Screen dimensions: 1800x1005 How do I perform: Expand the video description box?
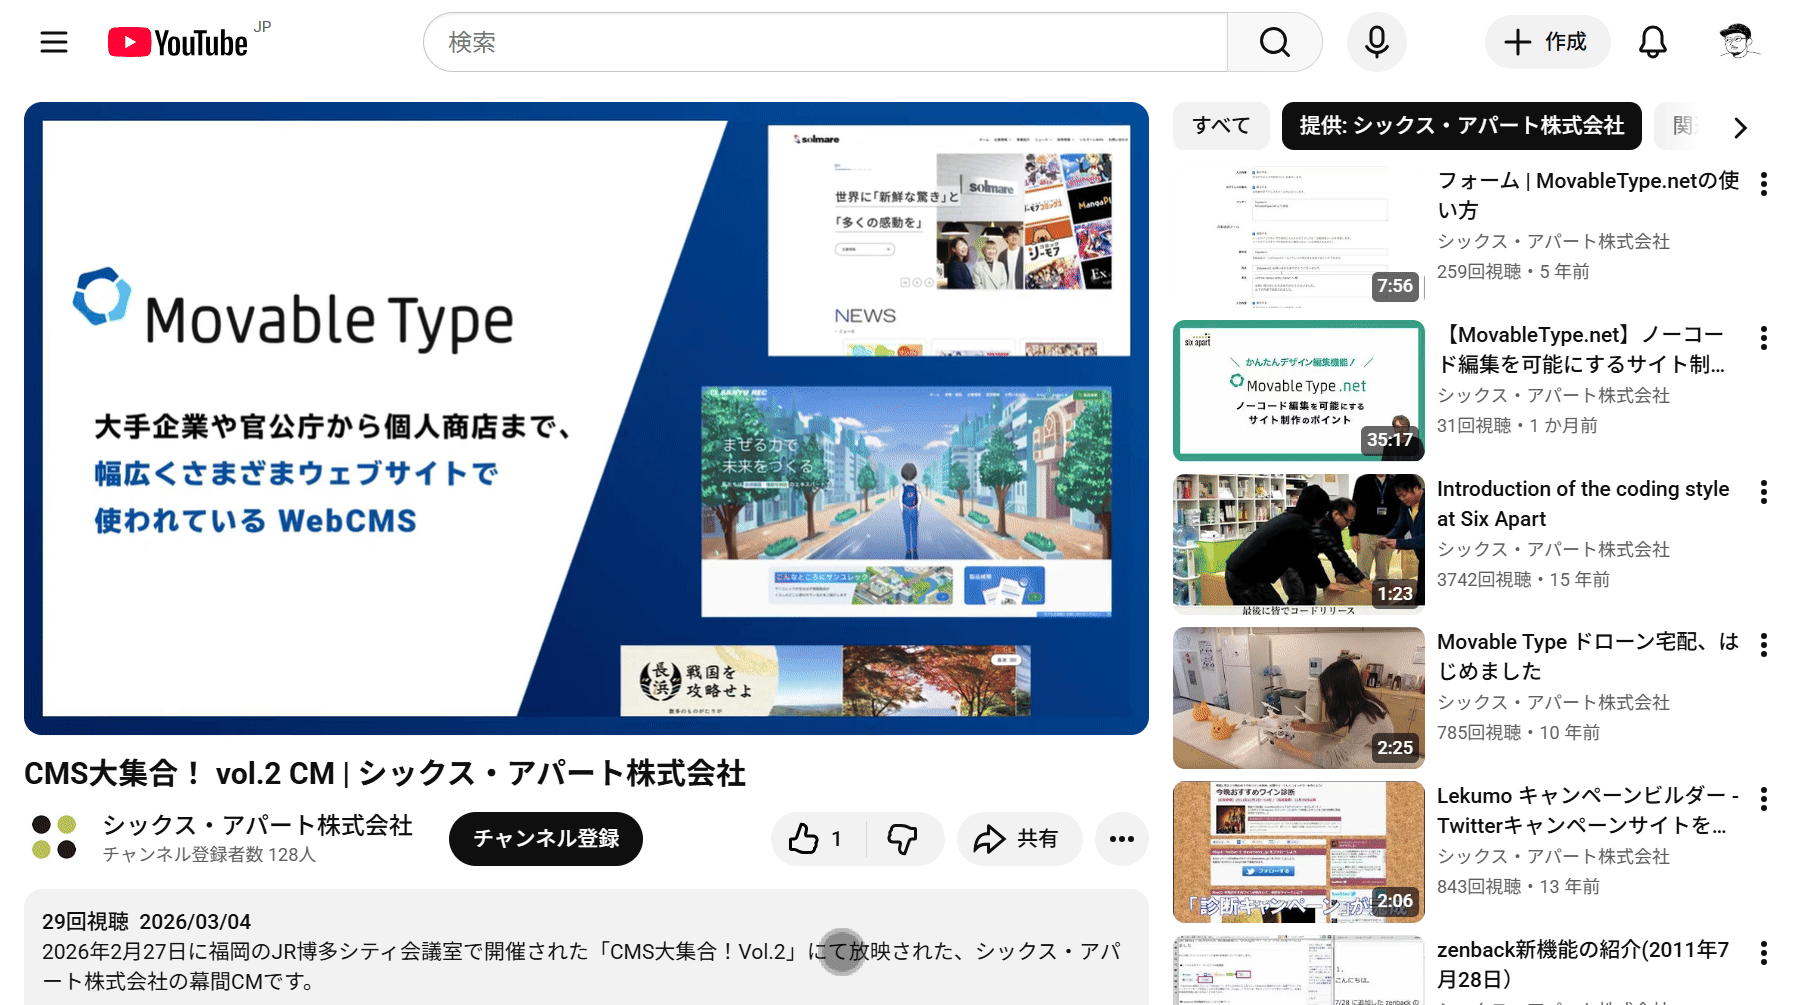point(586,947)
